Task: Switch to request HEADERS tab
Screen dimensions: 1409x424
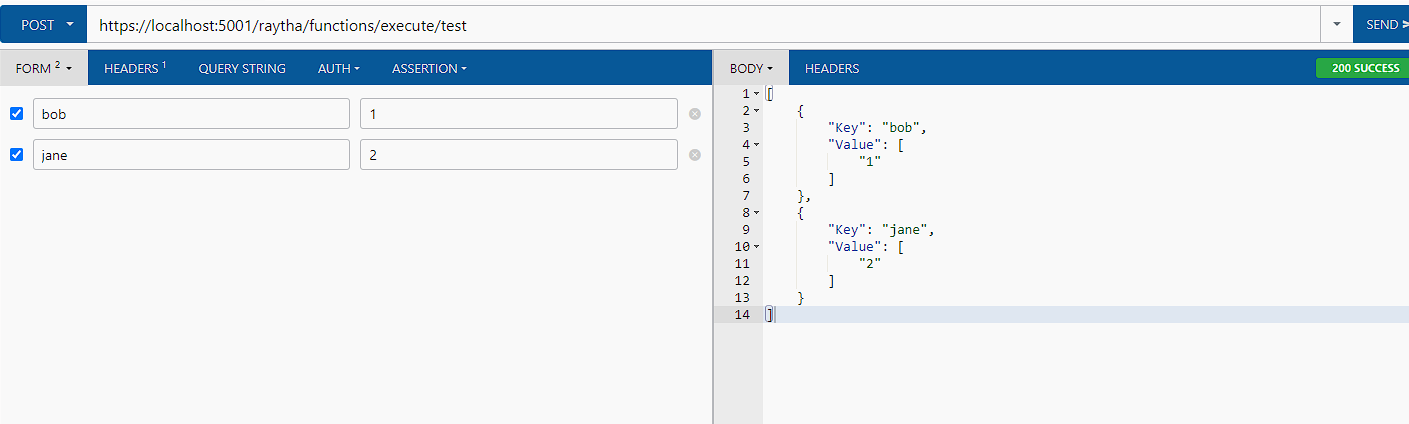Action: 135,68
